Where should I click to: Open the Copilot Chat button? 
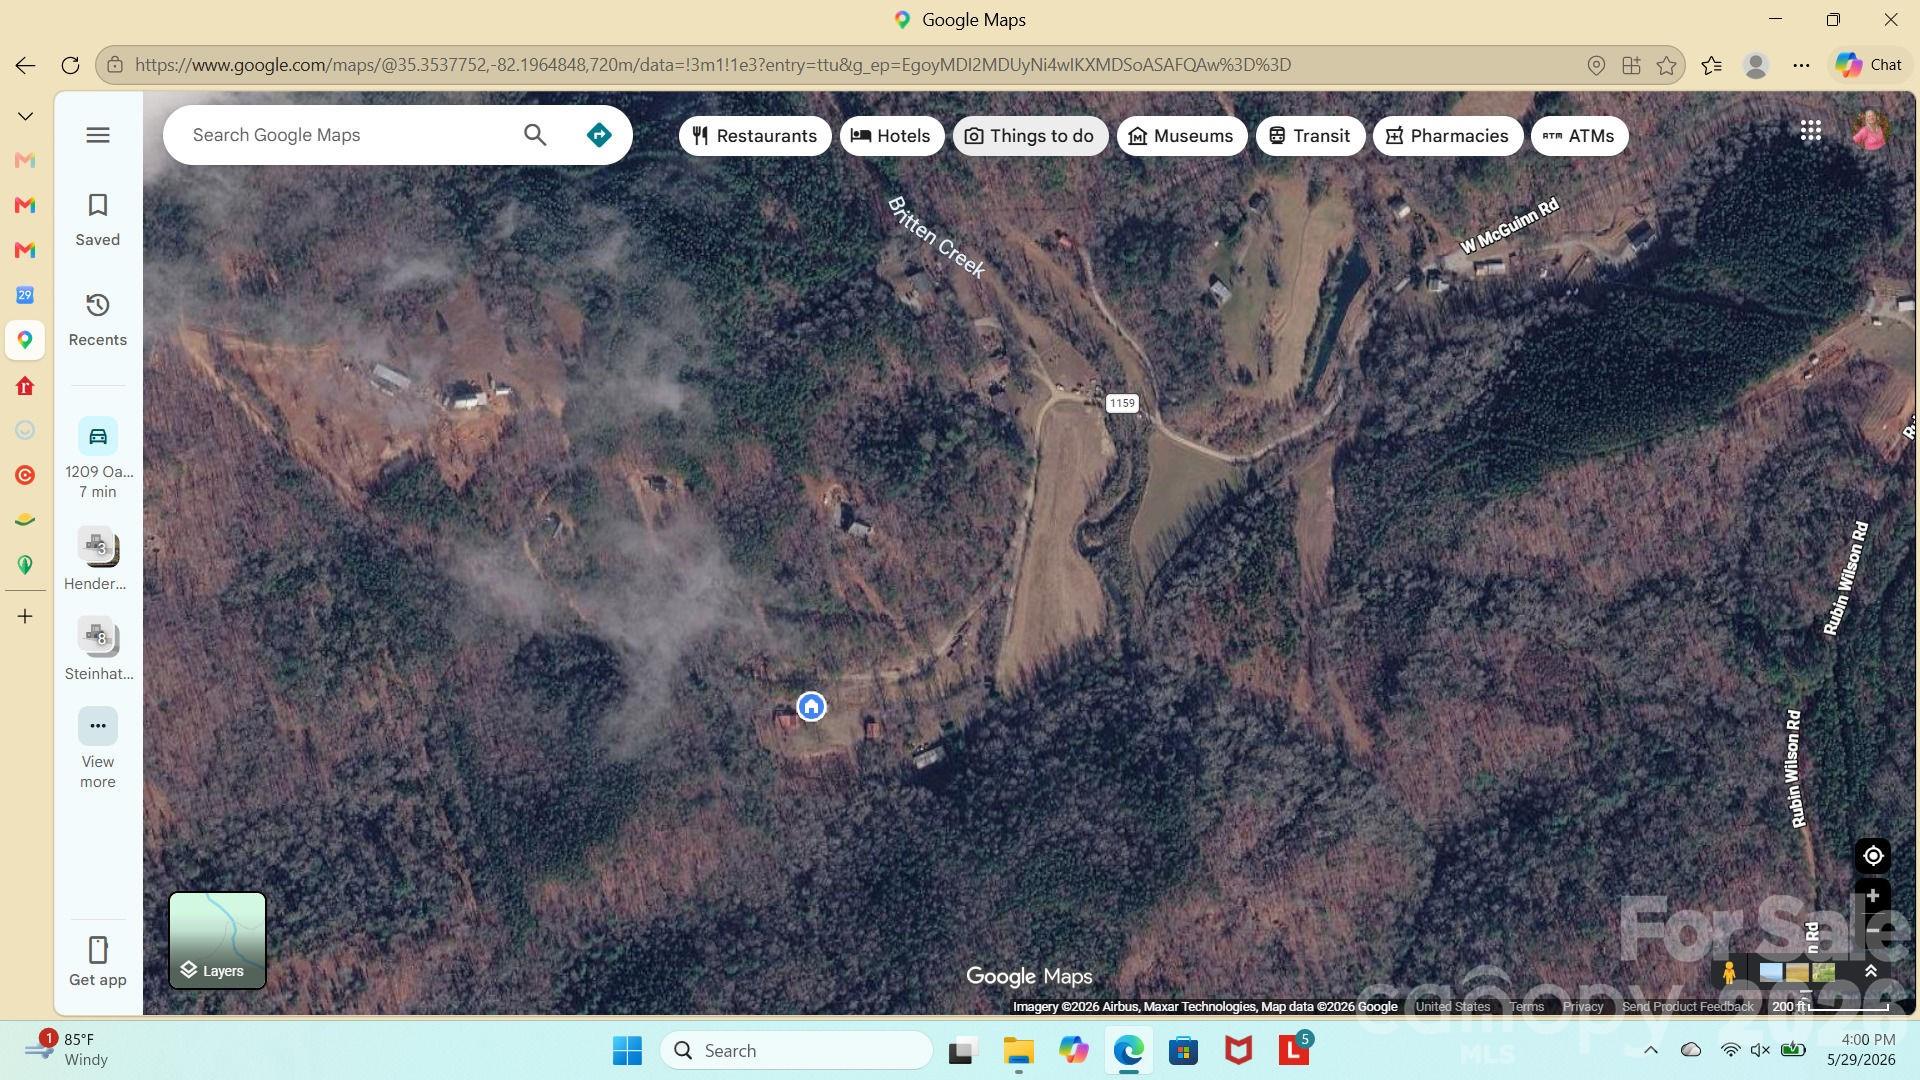pos(1868,65)
